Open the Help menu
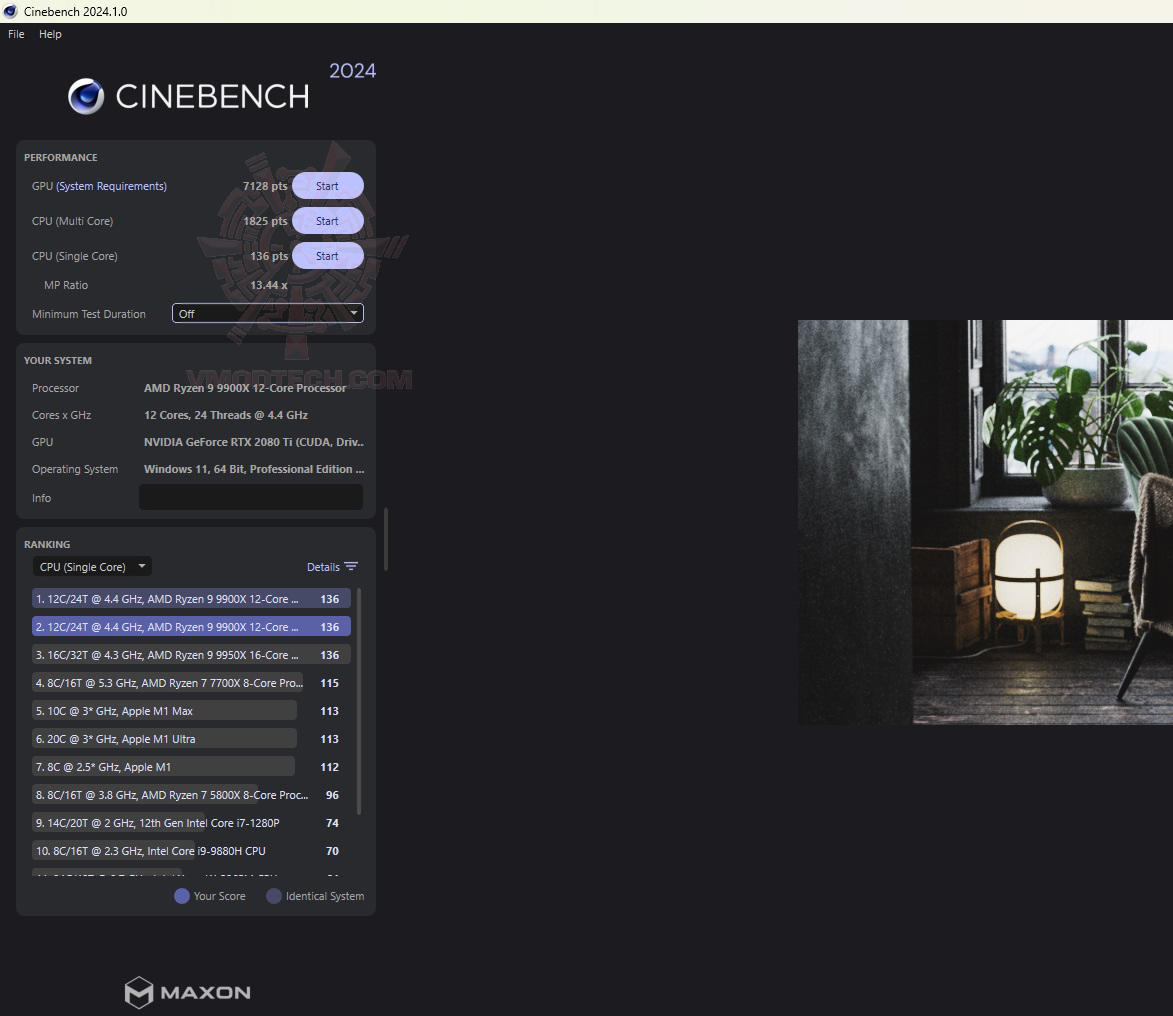 tap(50, 34)
